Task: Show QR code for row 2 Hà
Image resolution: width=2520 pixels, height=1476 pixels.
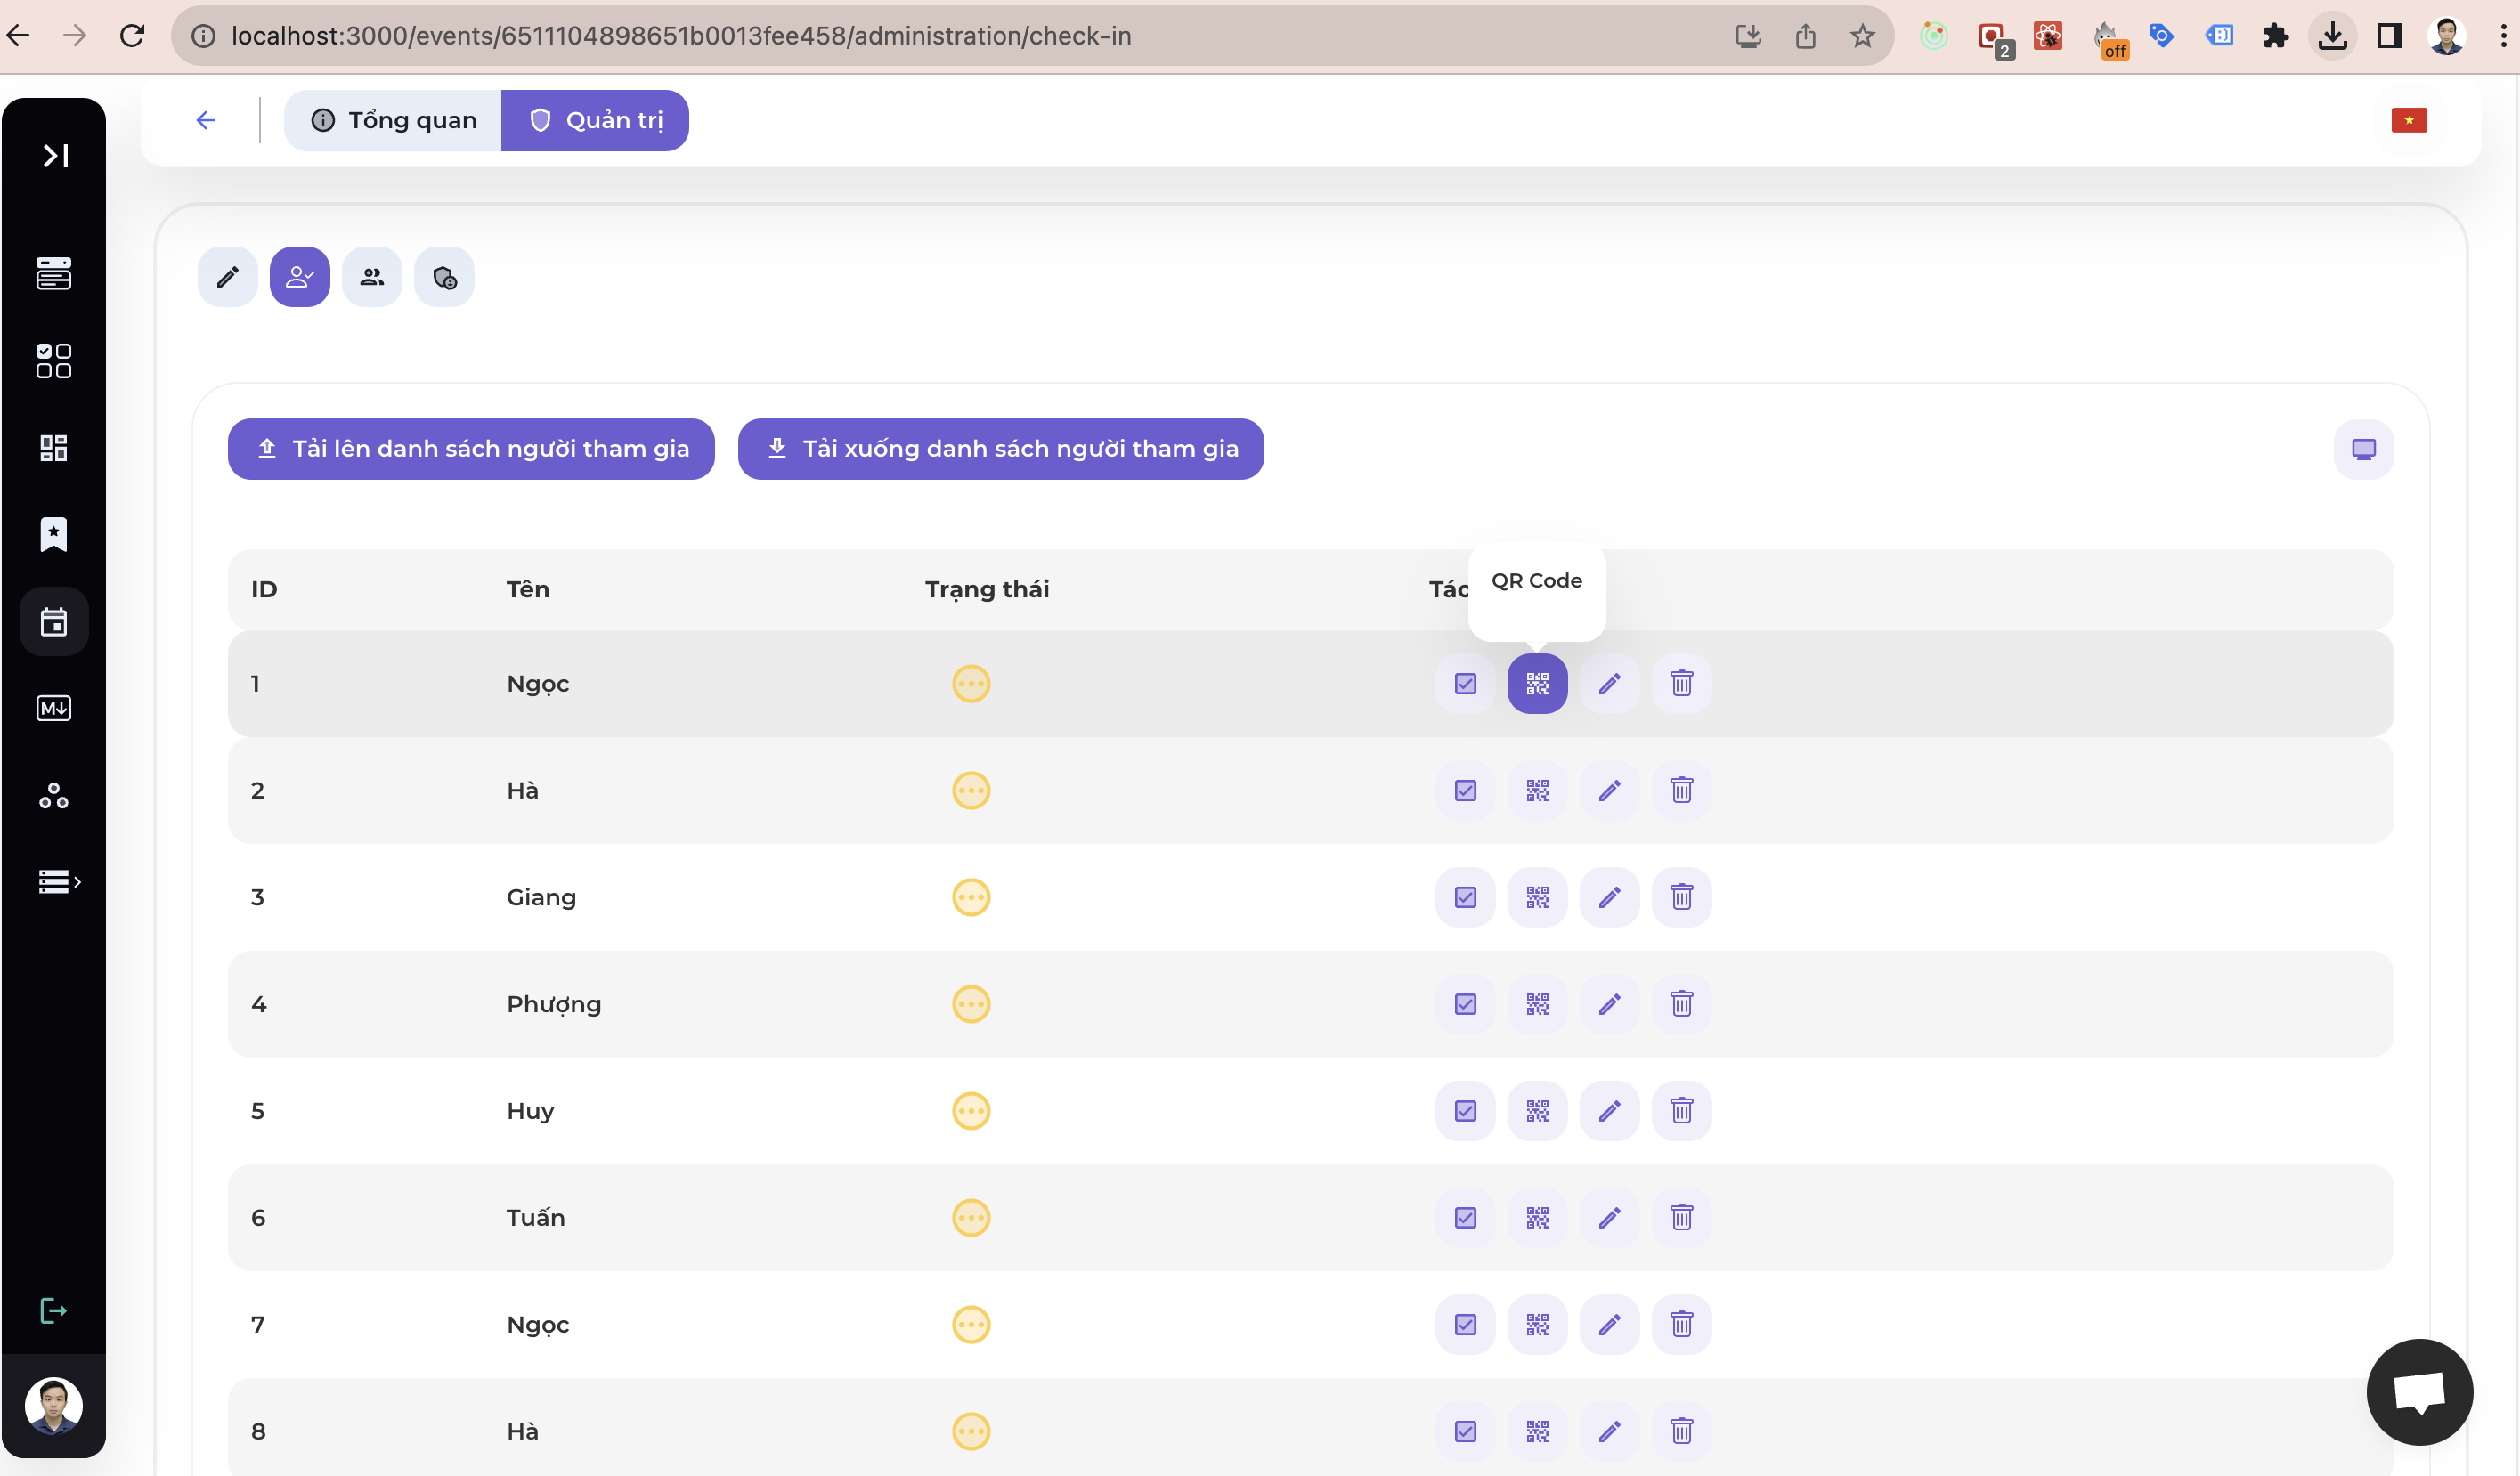Action: [1537, 791]
